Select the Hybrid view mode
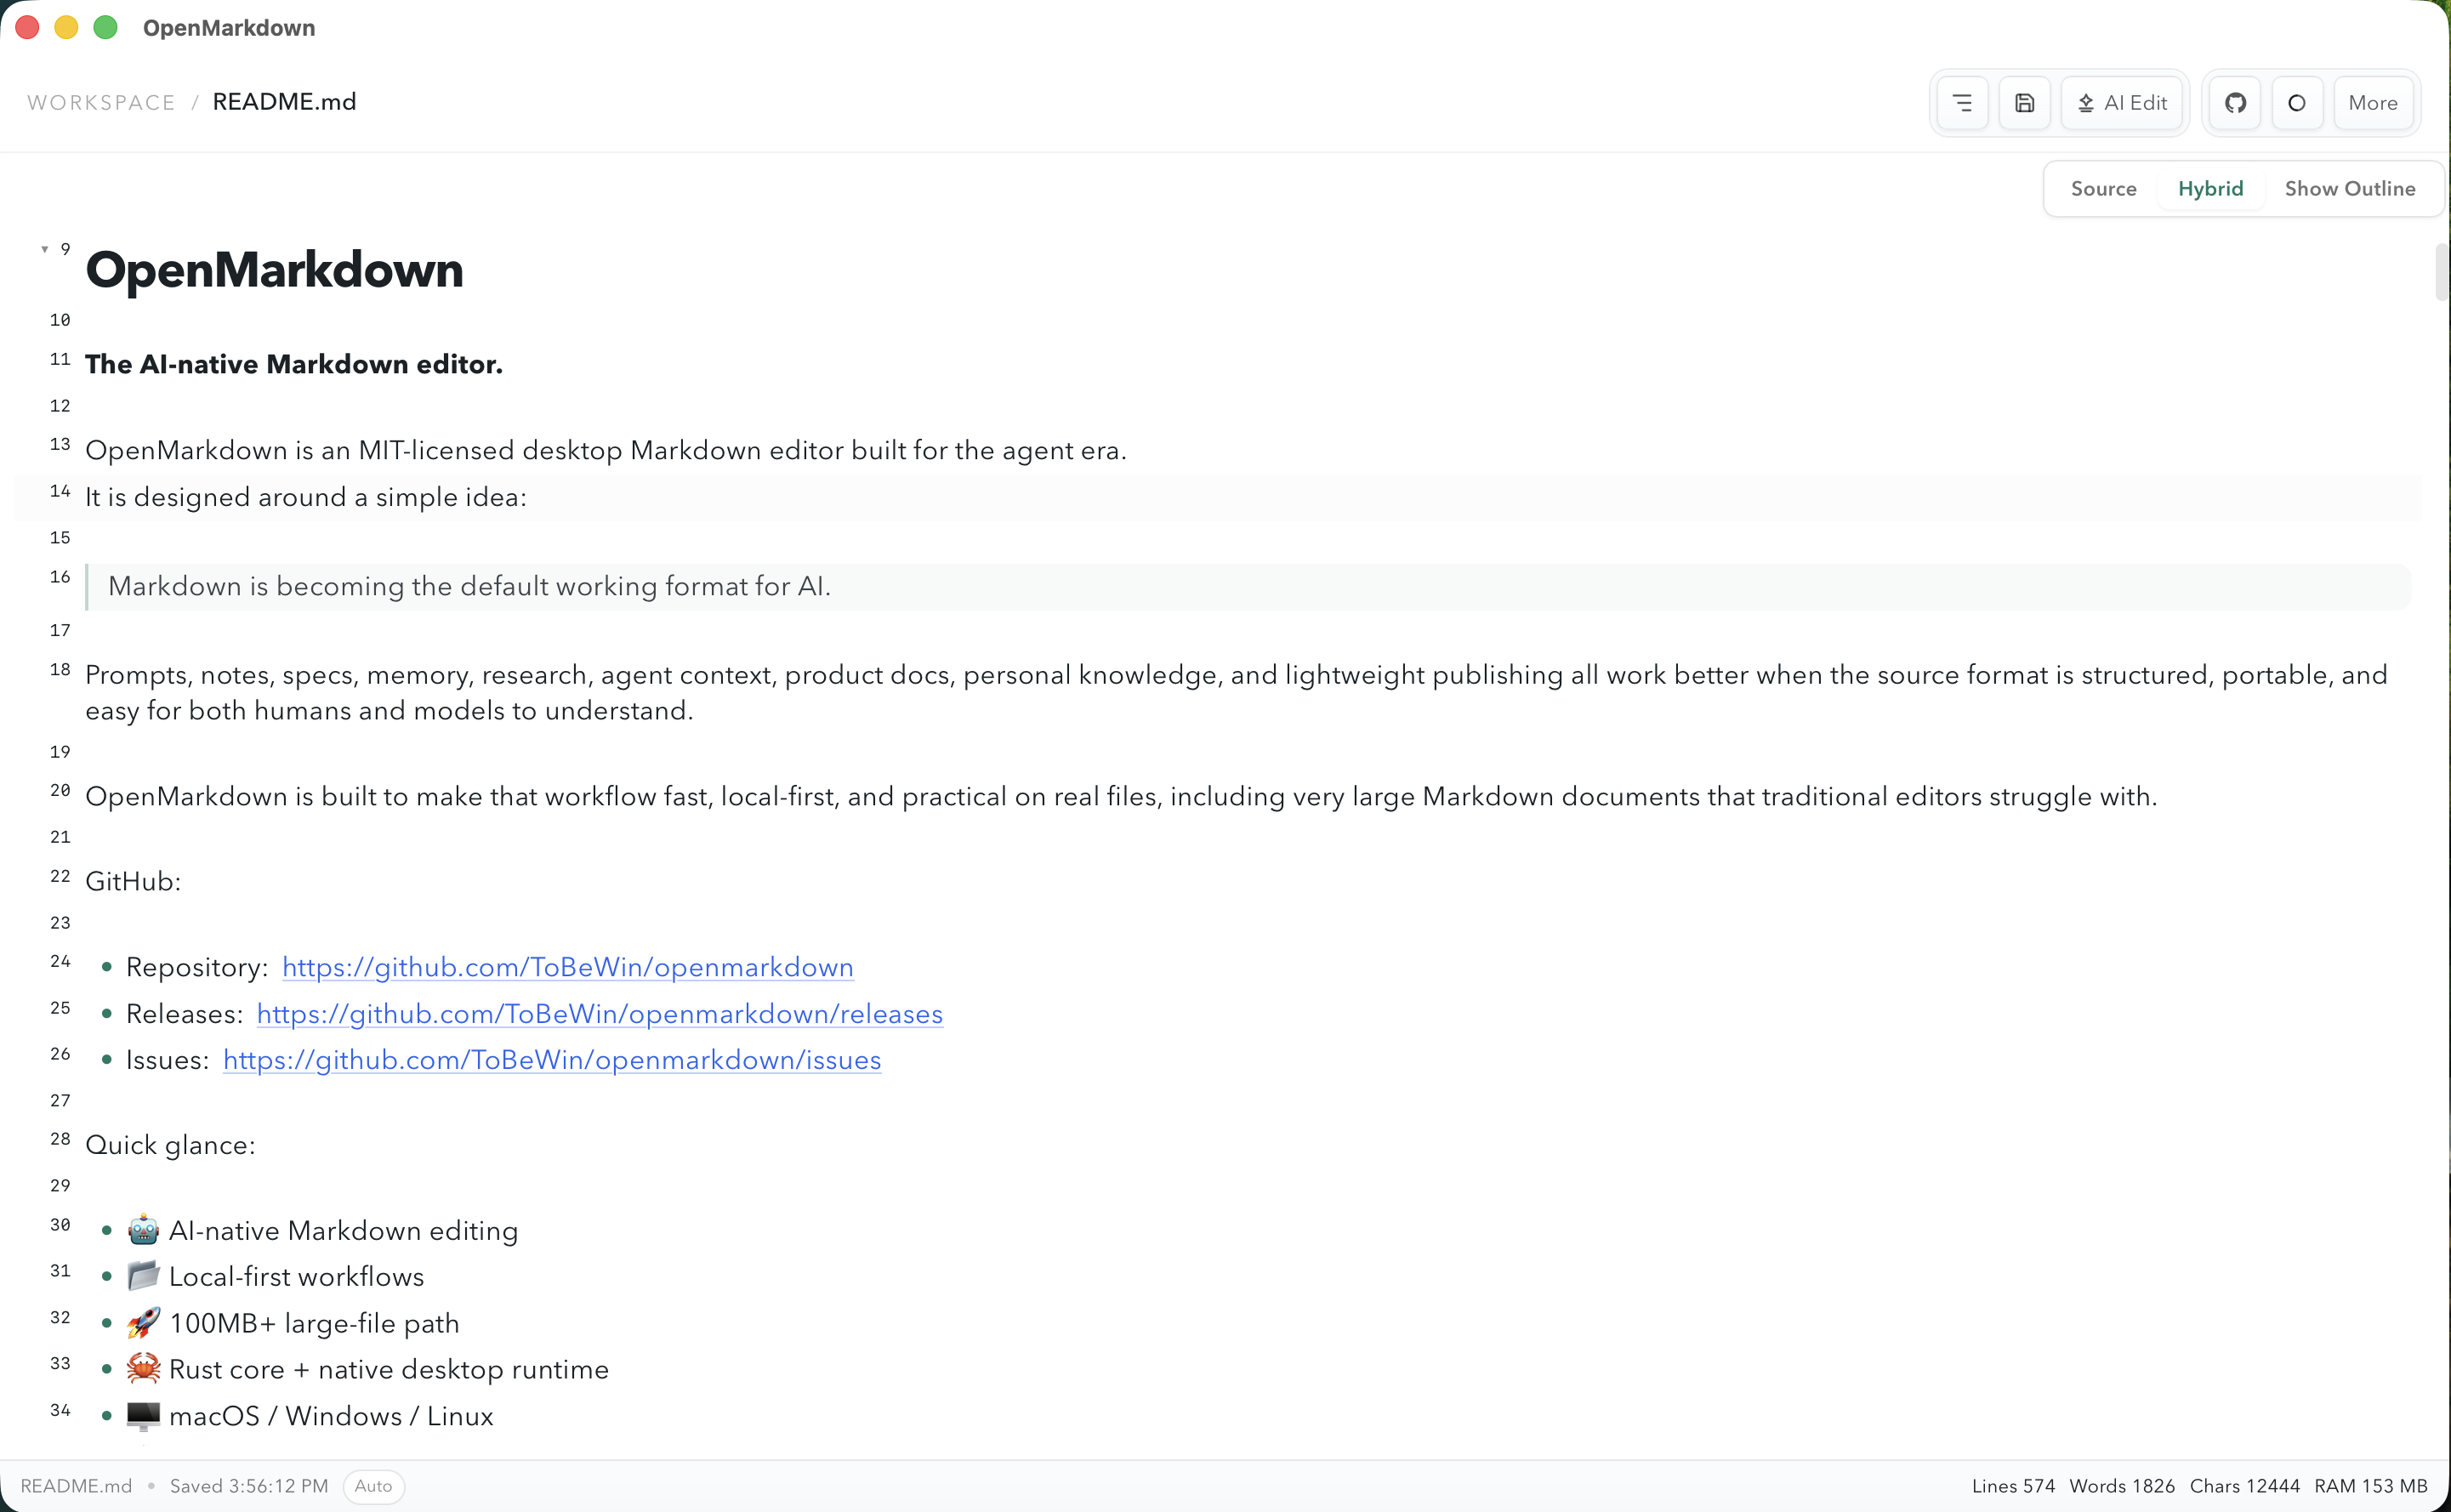The width and height of the screenshot is (2451, 1512). coord(2211,188)
